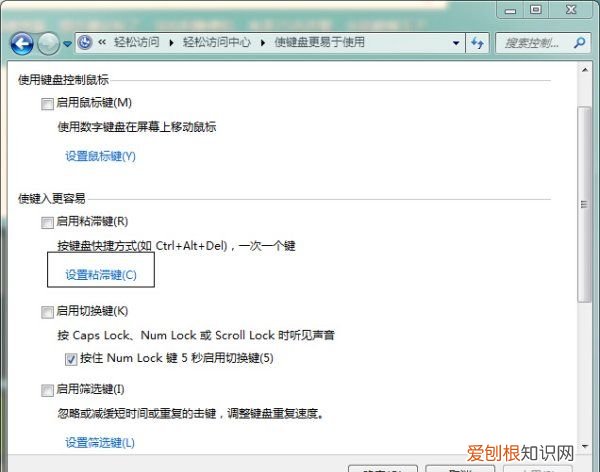600x472 pixels.
Task: Uncheck 按住 Num Lock 键 5 秒启用切换键
Action: click(71, 359)
